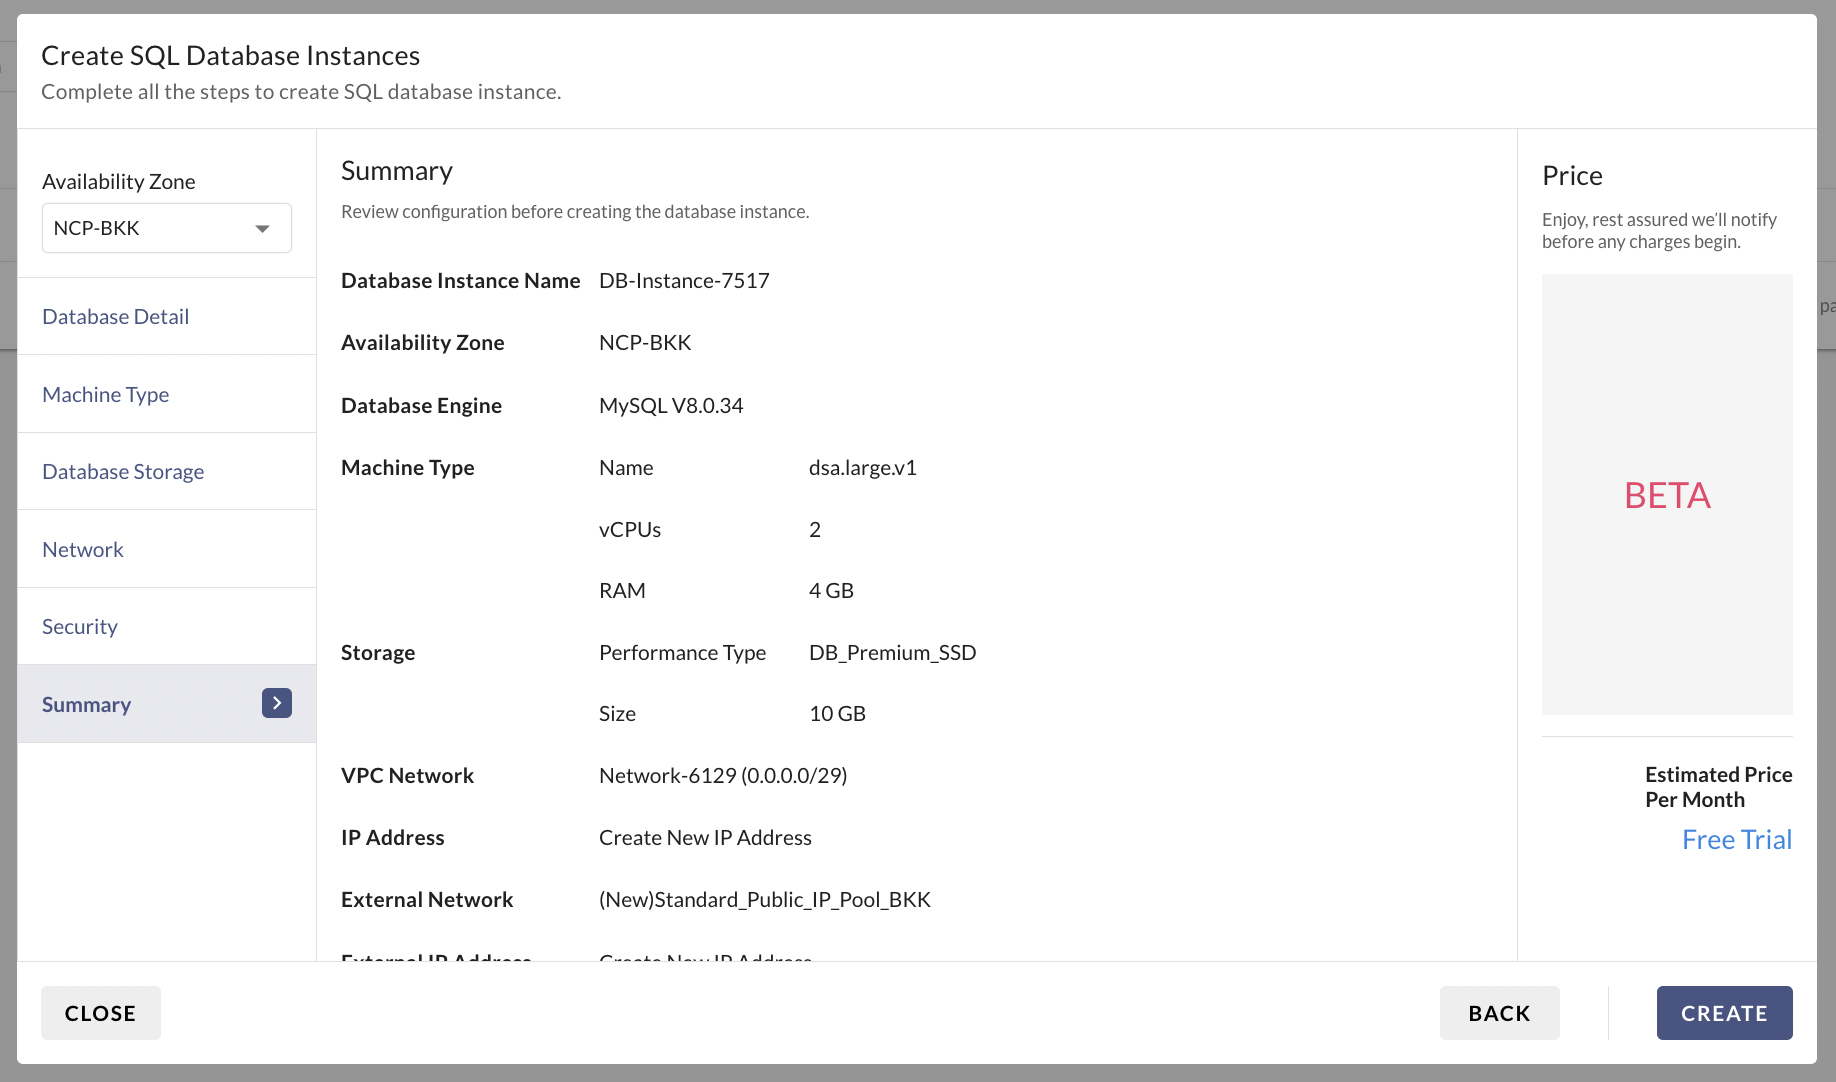Select the Summary step label
The width and height of the screenshot is (1836, 1082).
pyautogui.click(x=87, y=704)
